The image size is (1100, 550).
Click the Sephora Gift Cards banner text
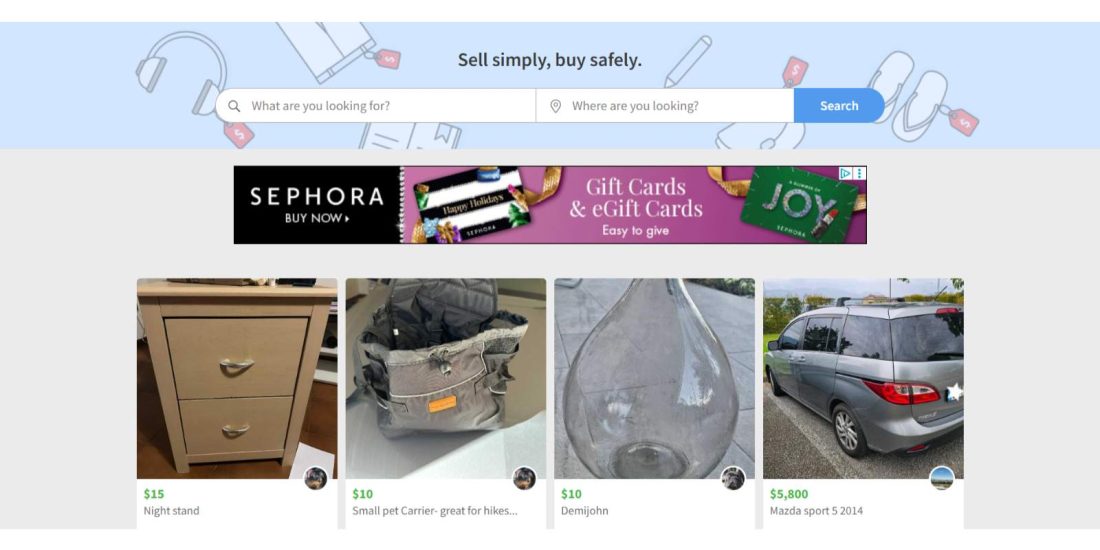(x=635, y=198)
